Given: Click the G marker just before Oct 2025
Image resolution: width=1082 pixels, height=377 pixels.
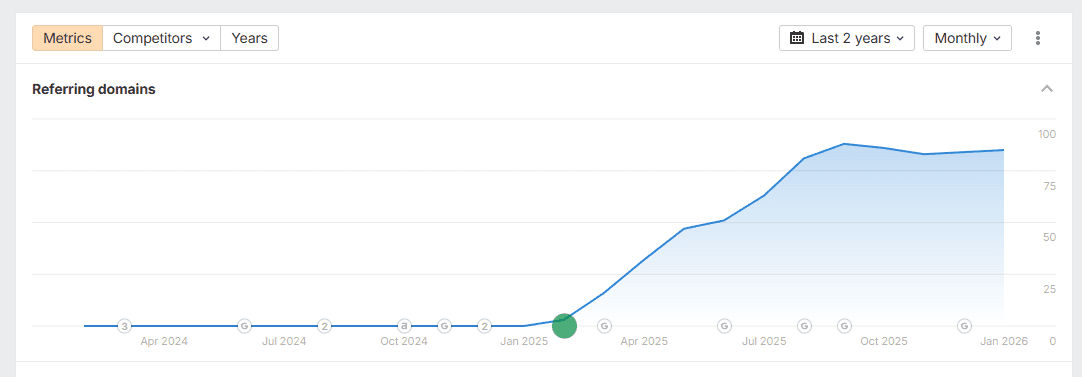Looking at the screenshot, I should 845,326.
